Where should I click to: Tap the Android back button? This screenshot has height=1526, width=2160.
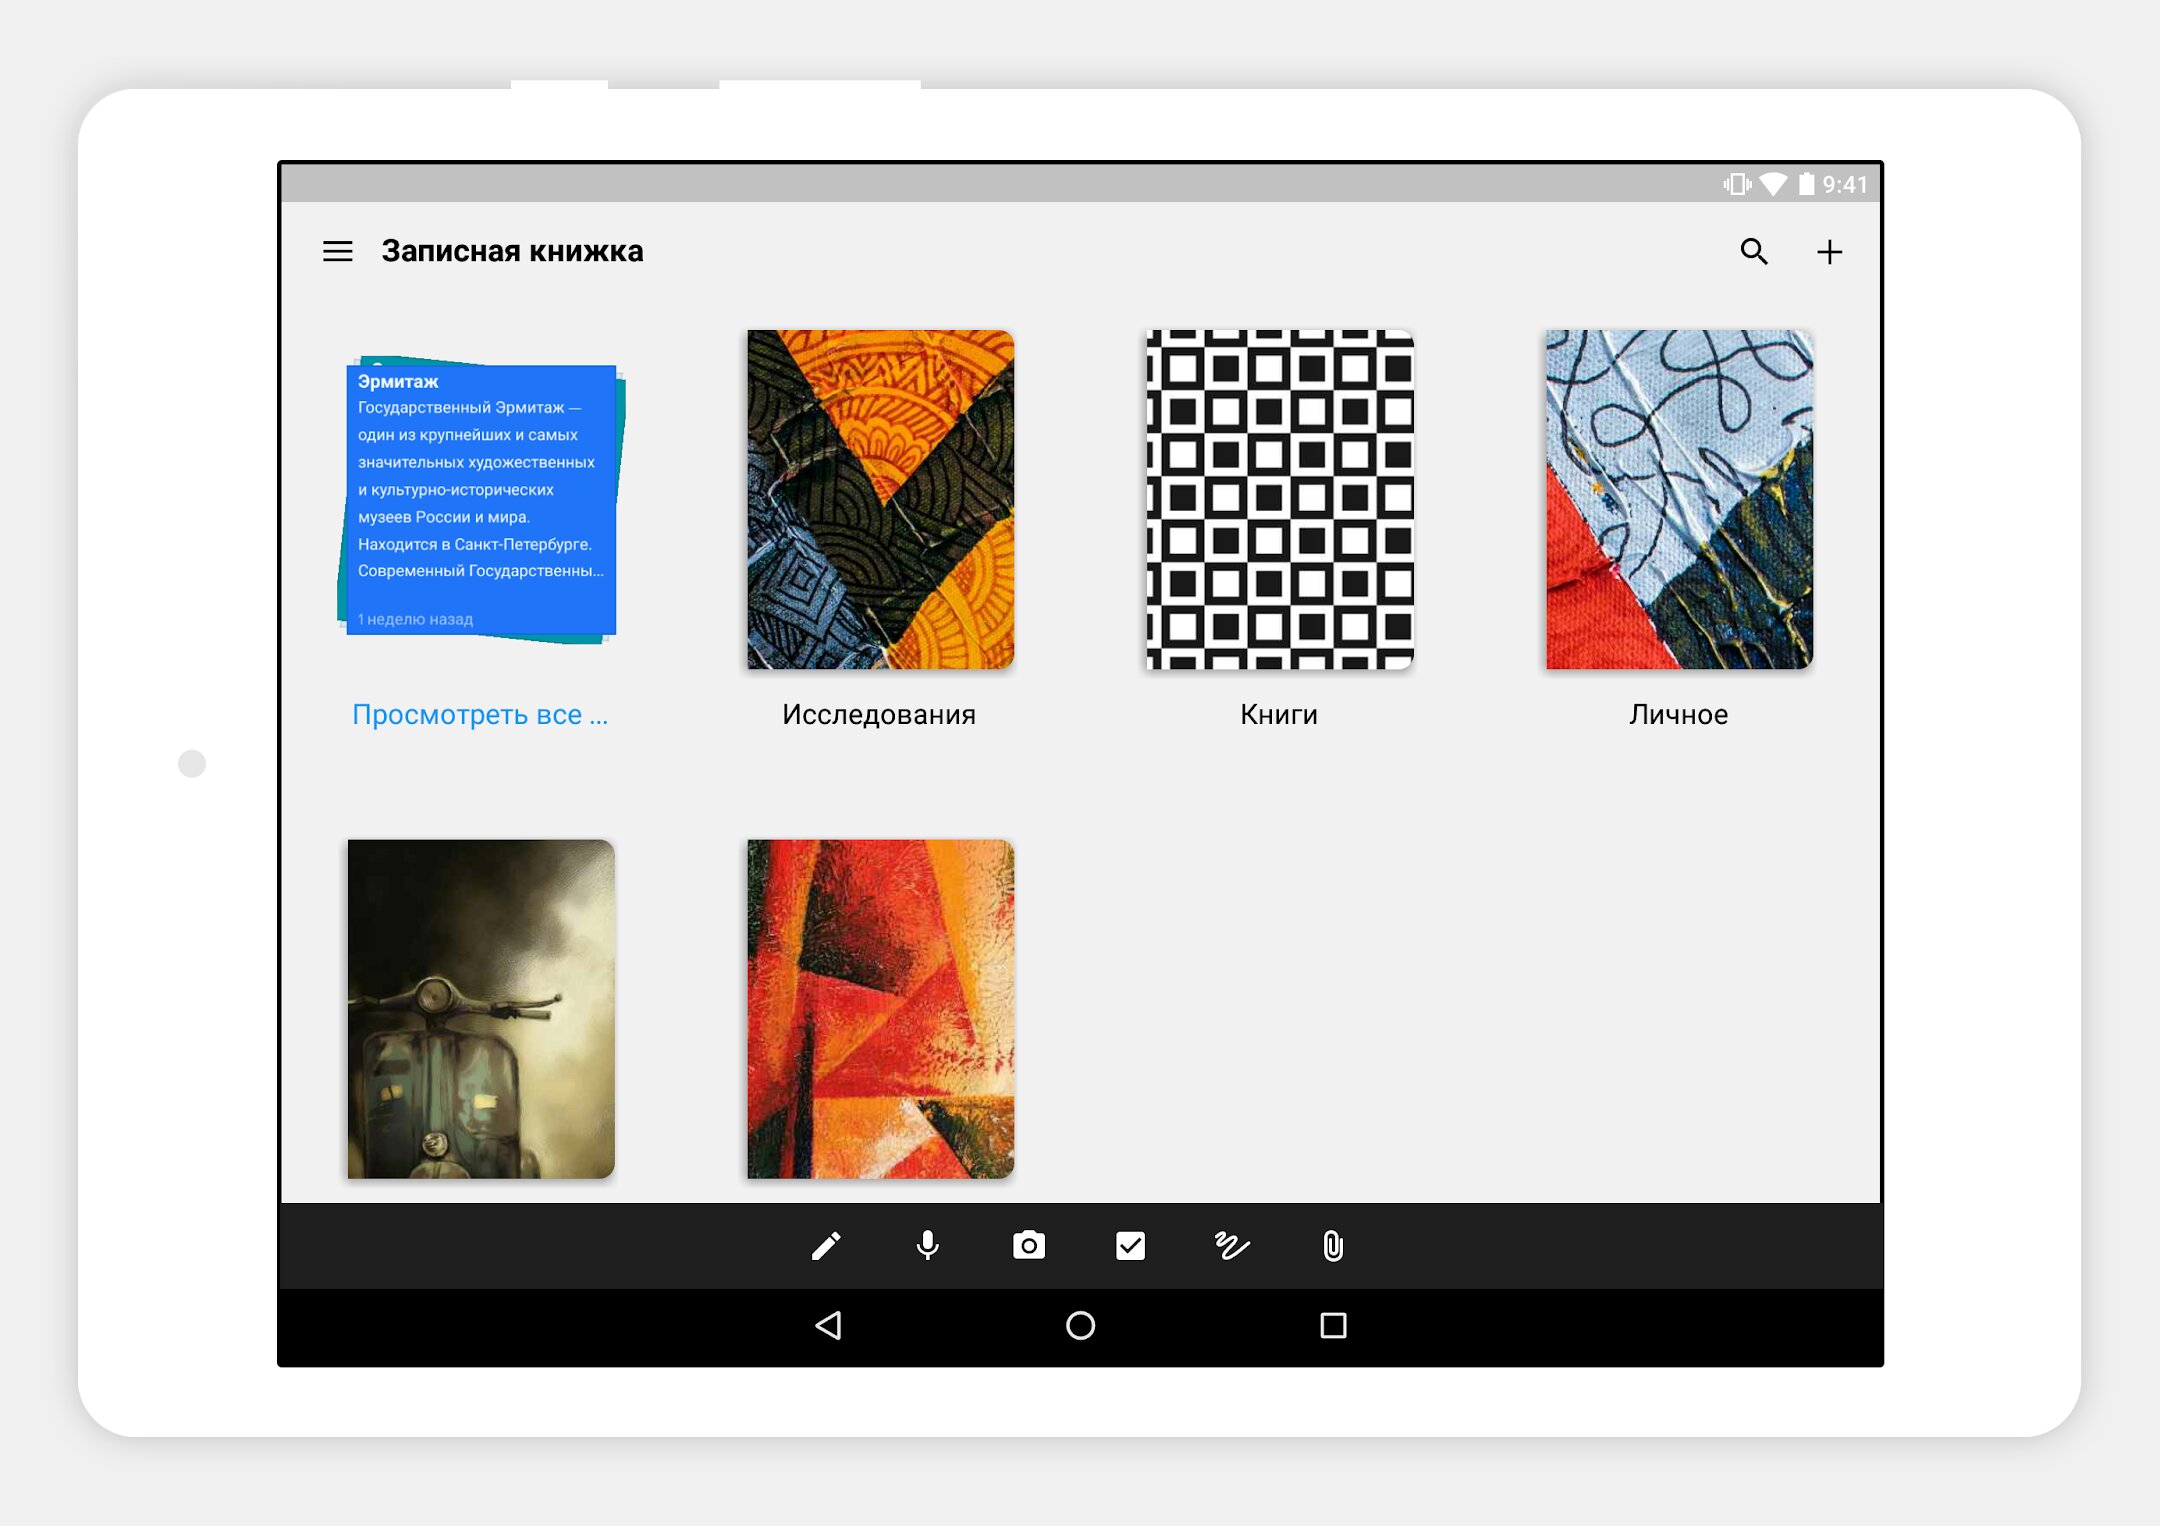coord(828,1325)
